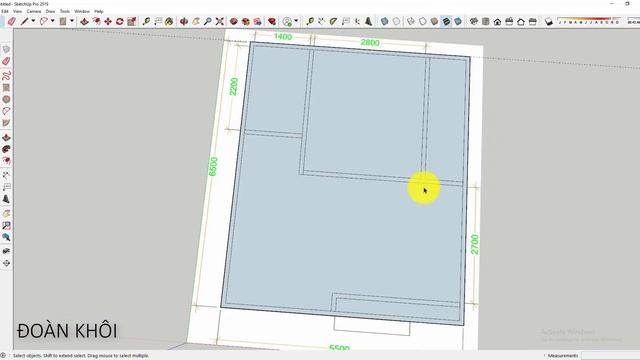Viewport: 640px width, 360px height.
Task: Select the Orbit tool
Action: 184,21
